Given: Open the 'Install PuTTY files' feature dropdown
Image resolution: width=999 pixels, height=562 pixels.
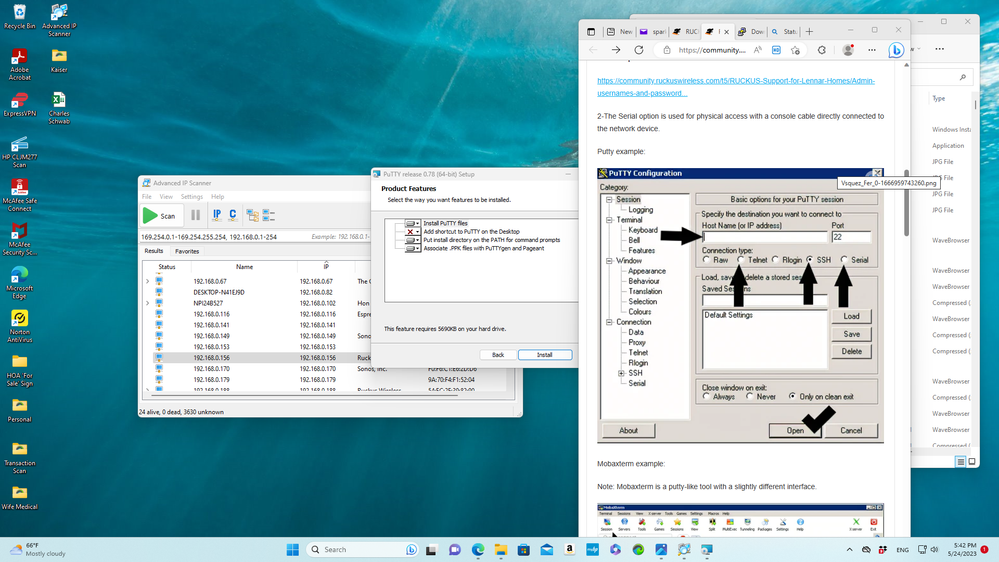Looking at the screenshot, I should 412,223.
